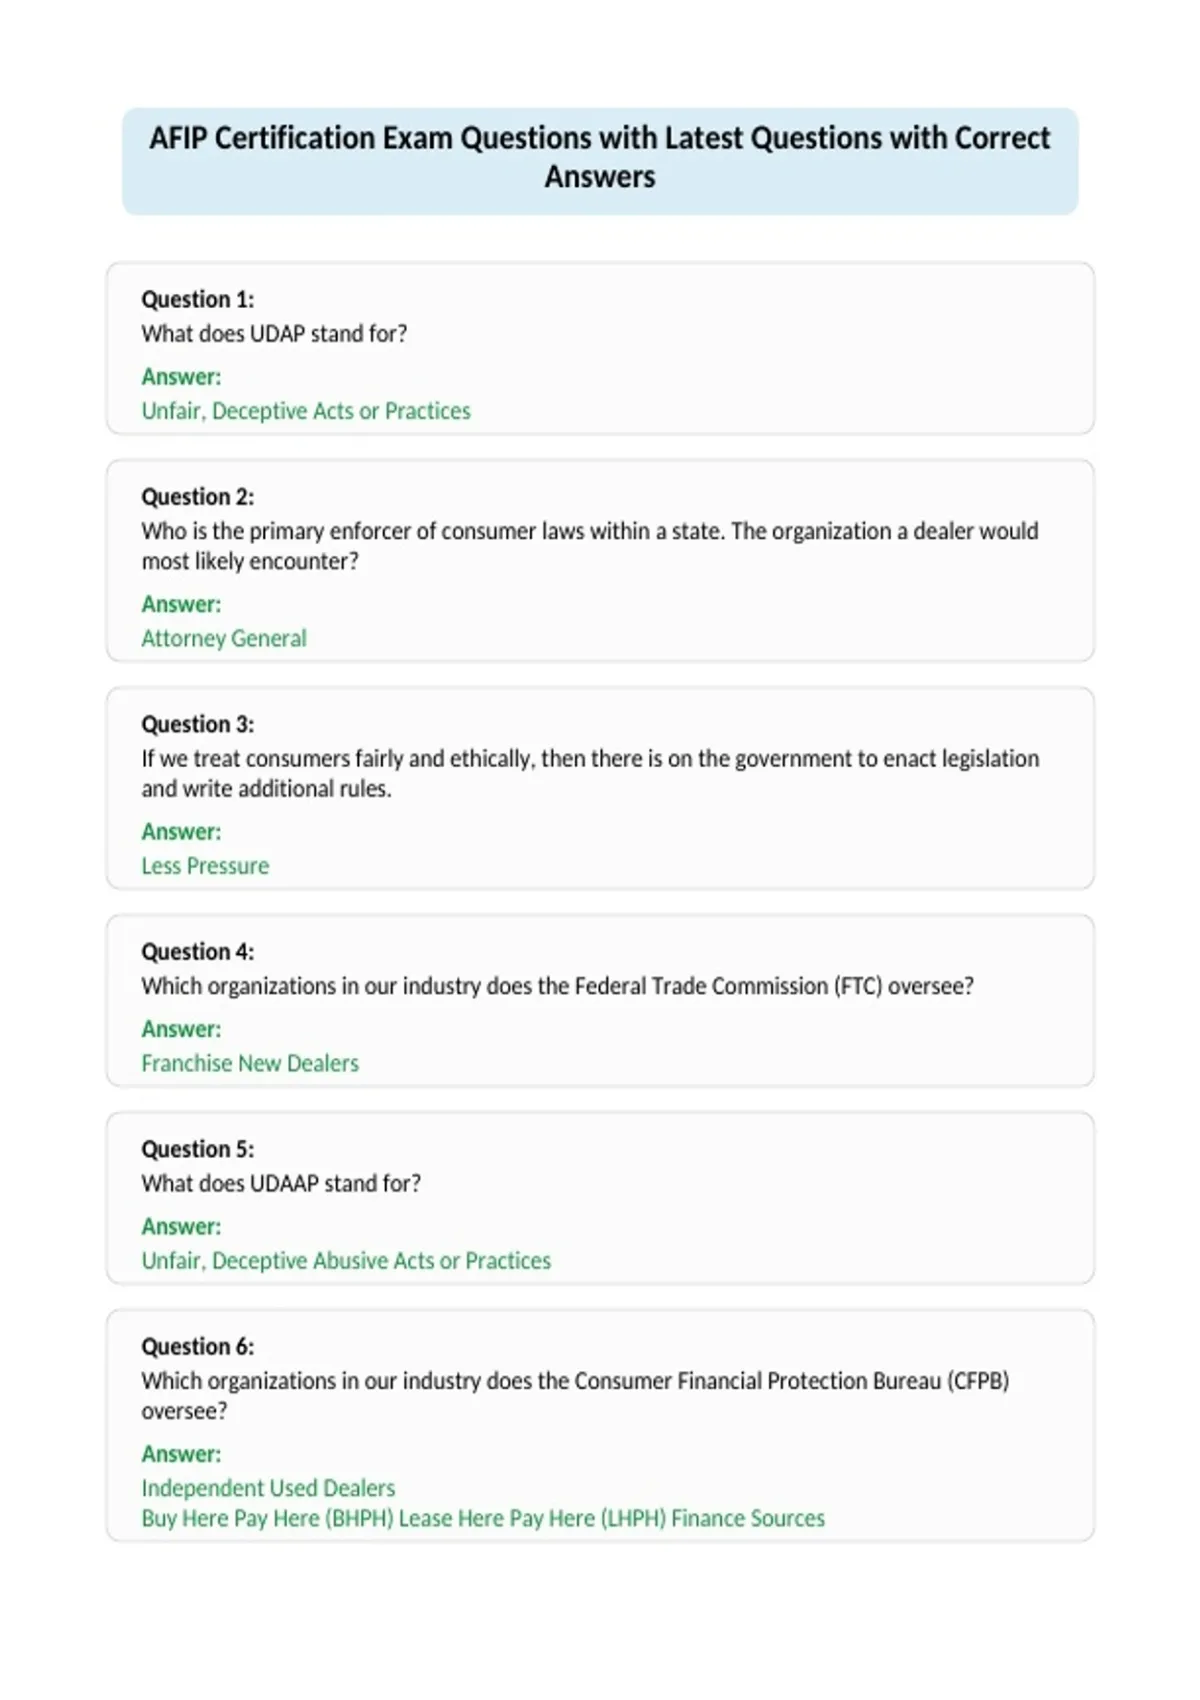Click 'Unfair, Deceptive Abusive Acts or Practices' answer

(x=346, y=1260)
